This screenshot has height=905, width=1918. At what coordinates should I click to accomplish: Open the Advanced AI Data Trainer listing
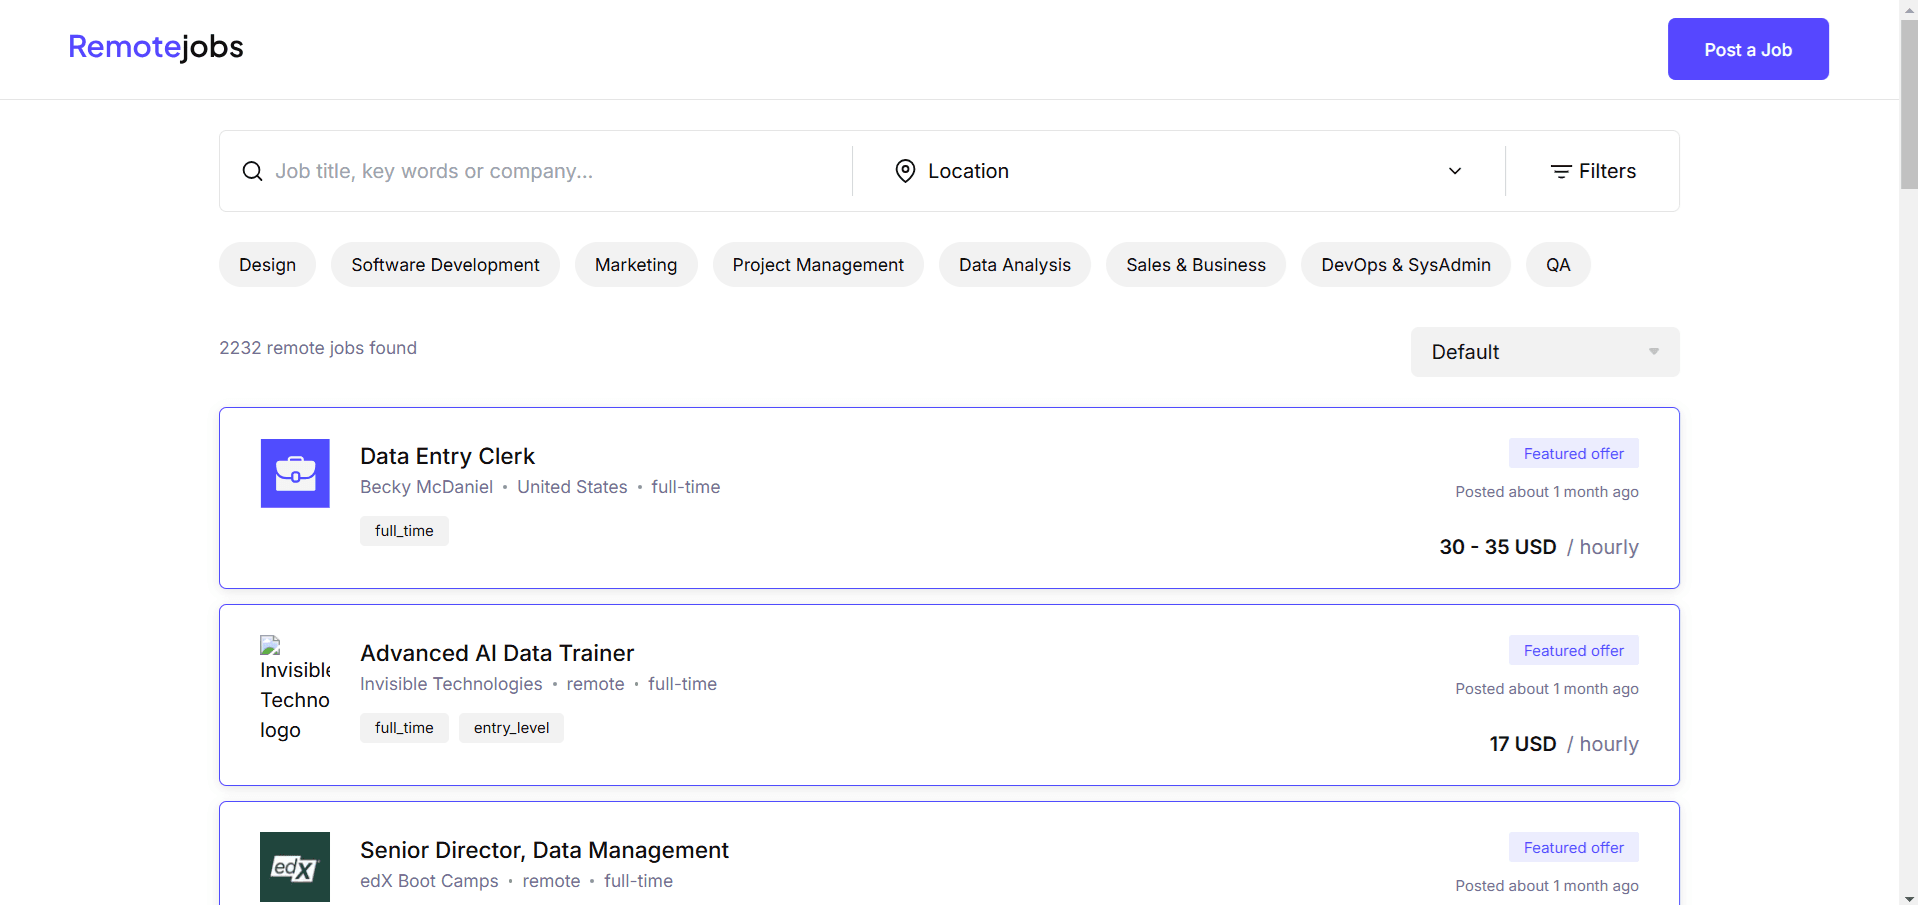pos(497,653)
